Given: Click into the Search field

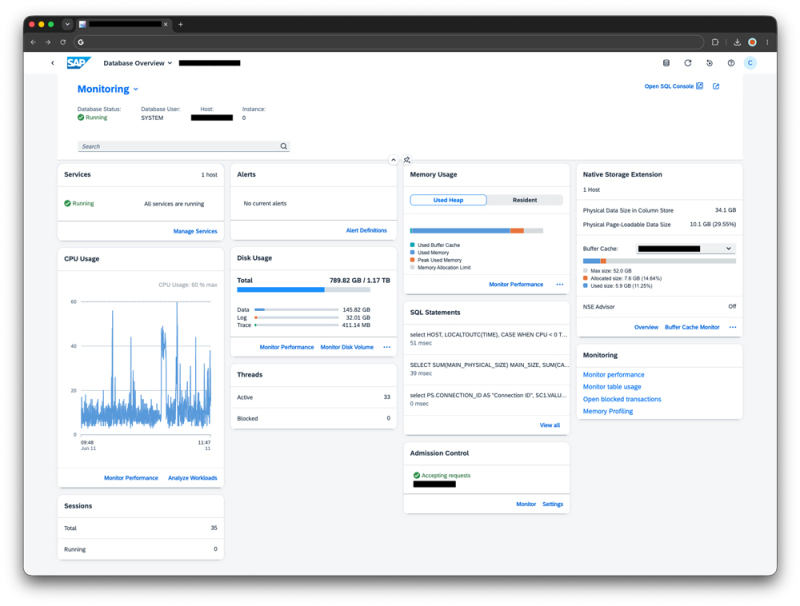Looking at the screenshot, I should (184, 146).
